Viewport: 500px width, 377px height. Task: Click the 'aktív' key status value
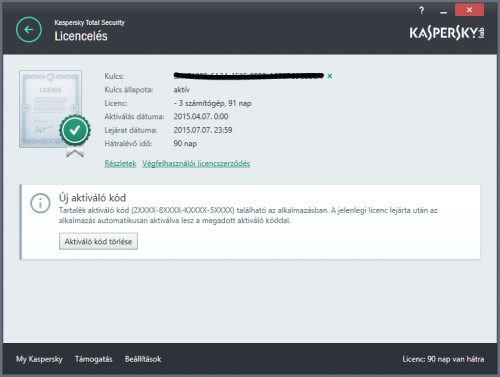tap(181, 90)
